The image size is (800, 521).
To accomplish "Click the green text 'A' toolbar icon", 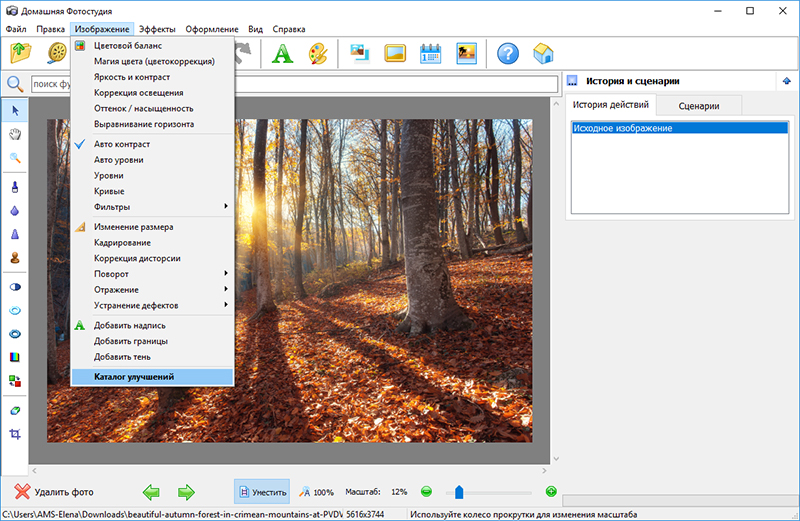I will 283,53.
